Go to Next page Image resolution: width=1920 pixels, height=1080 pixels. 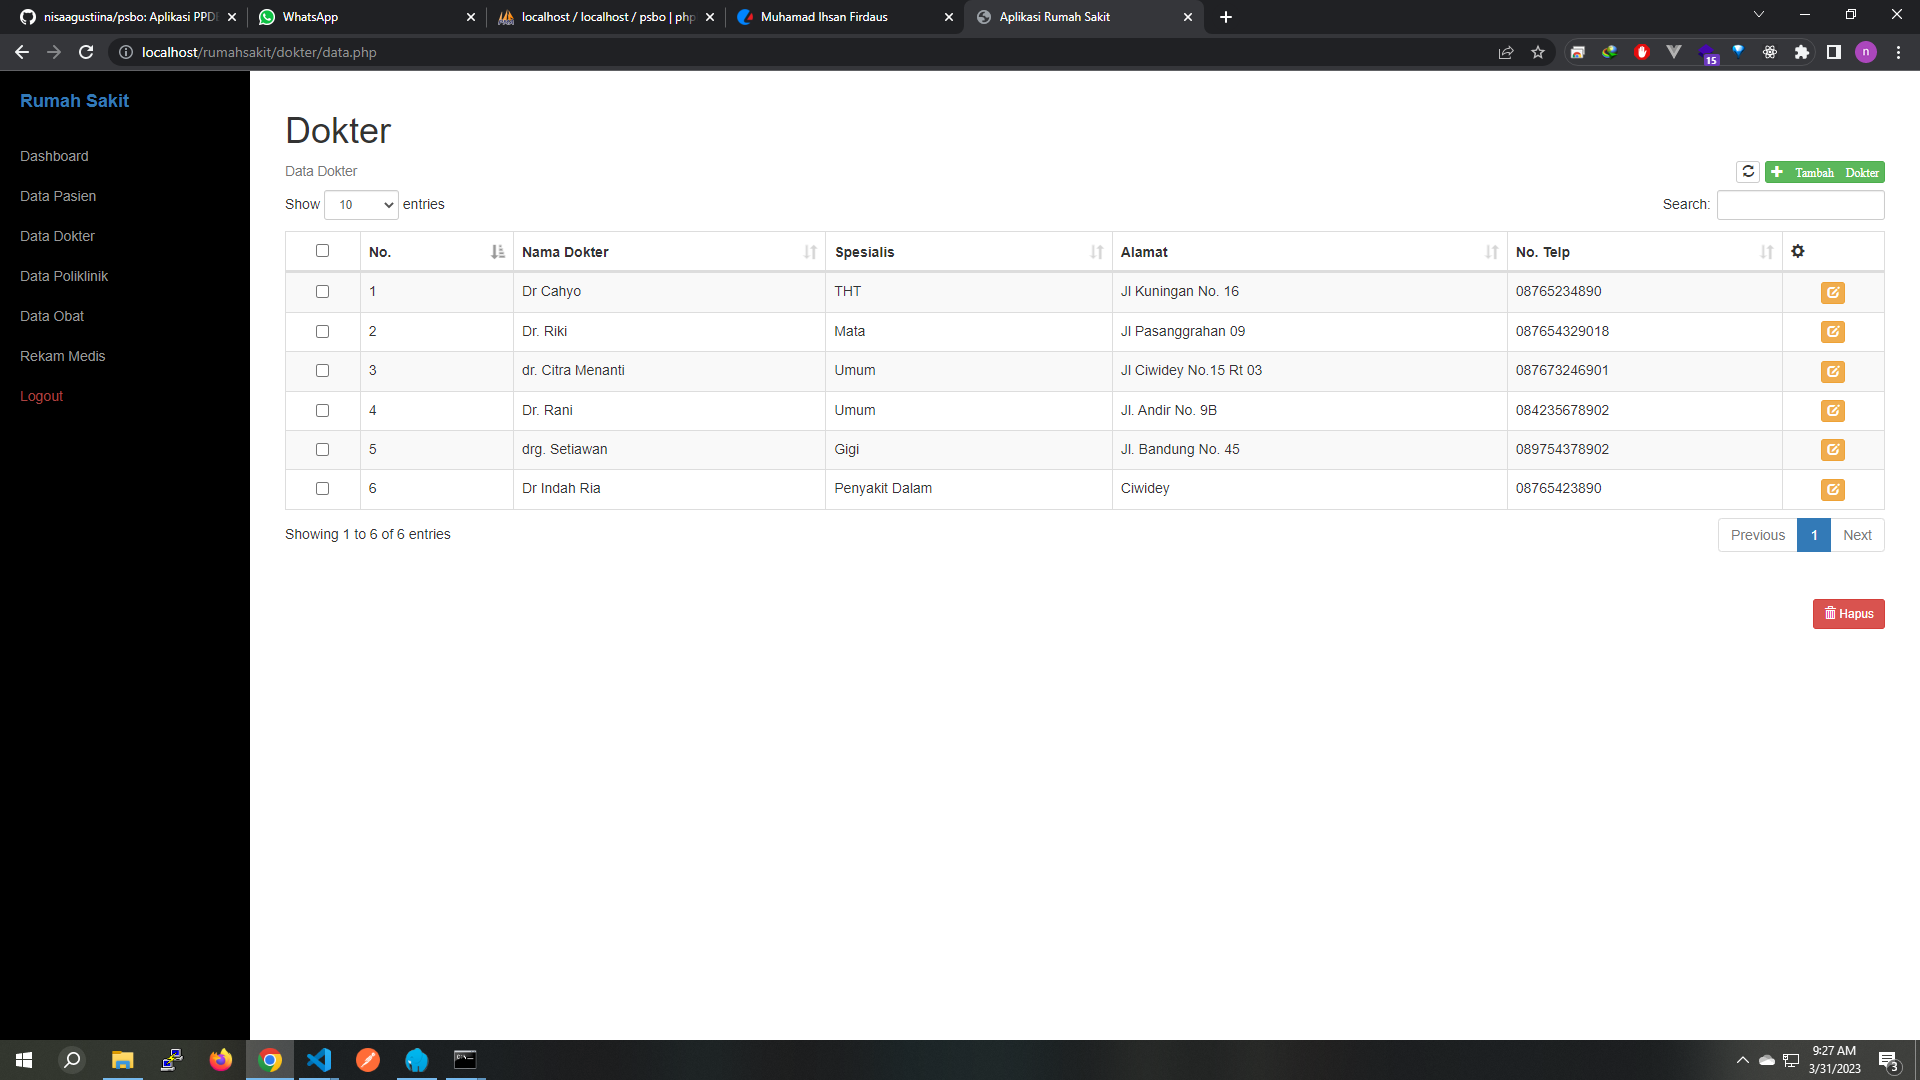pyautogui.click(x=1857, y=535)
